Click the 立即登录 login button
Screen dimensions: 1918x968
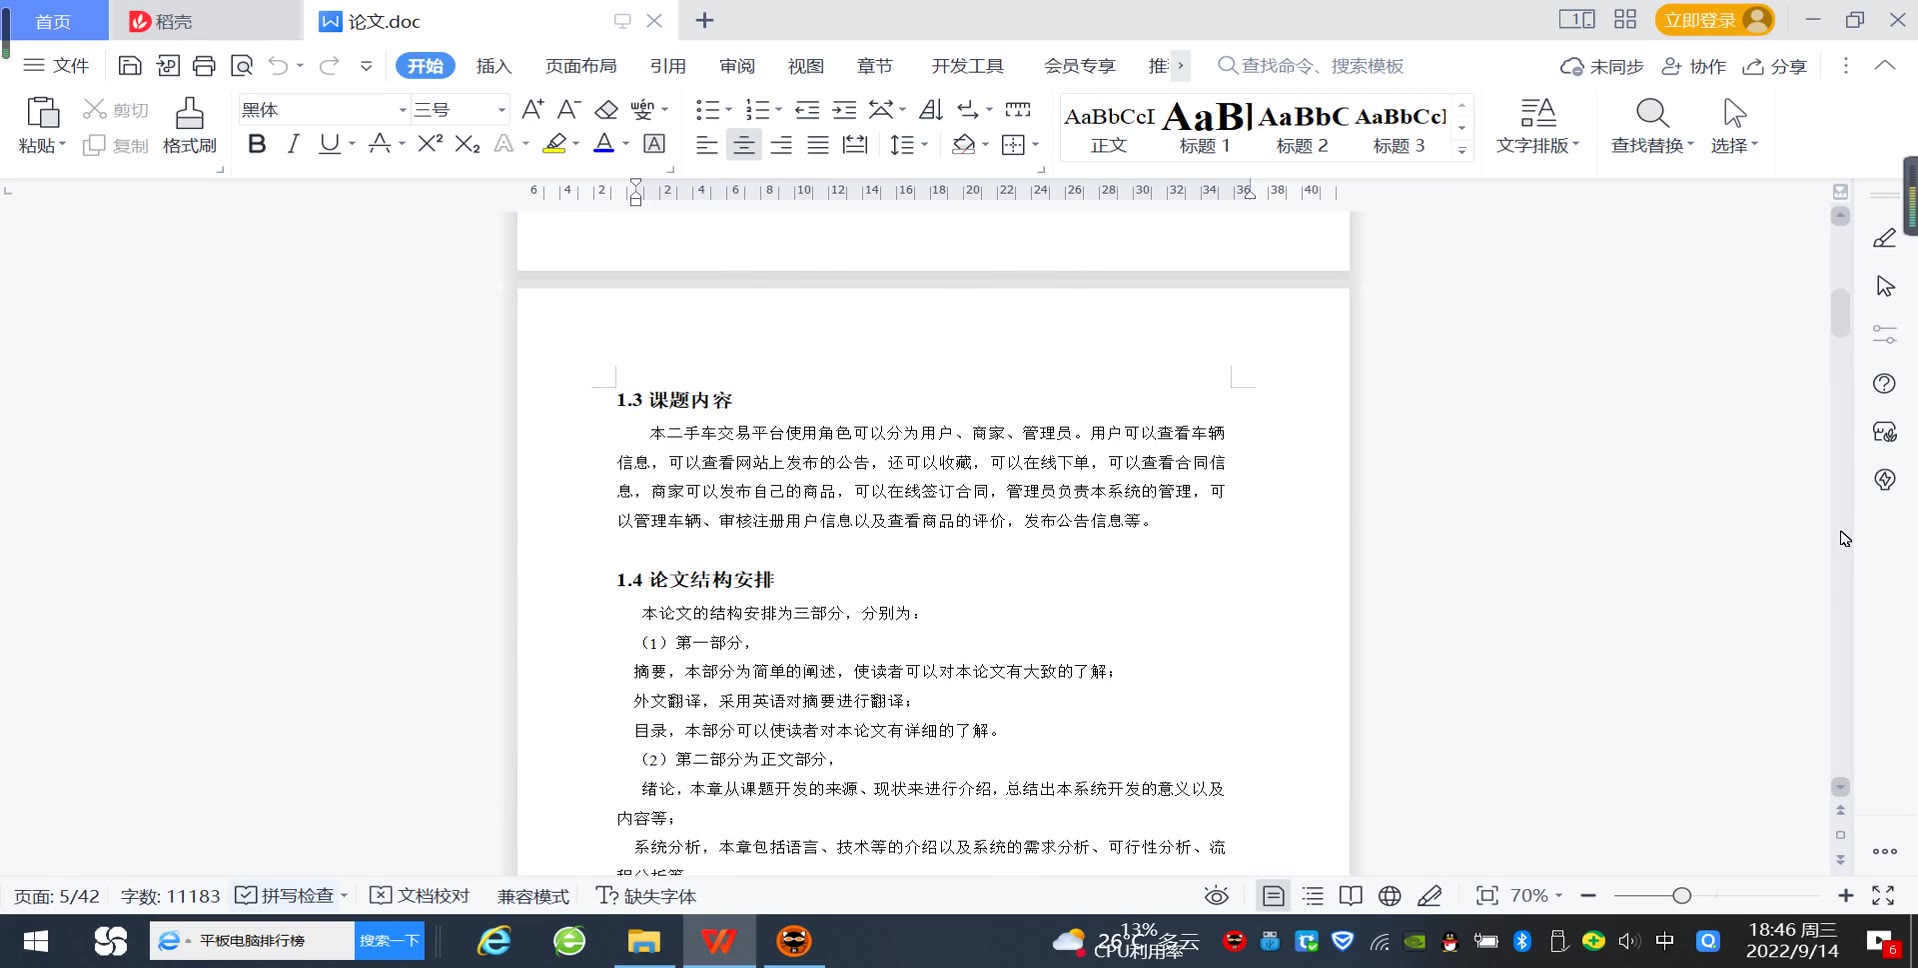click(1713, 20)
